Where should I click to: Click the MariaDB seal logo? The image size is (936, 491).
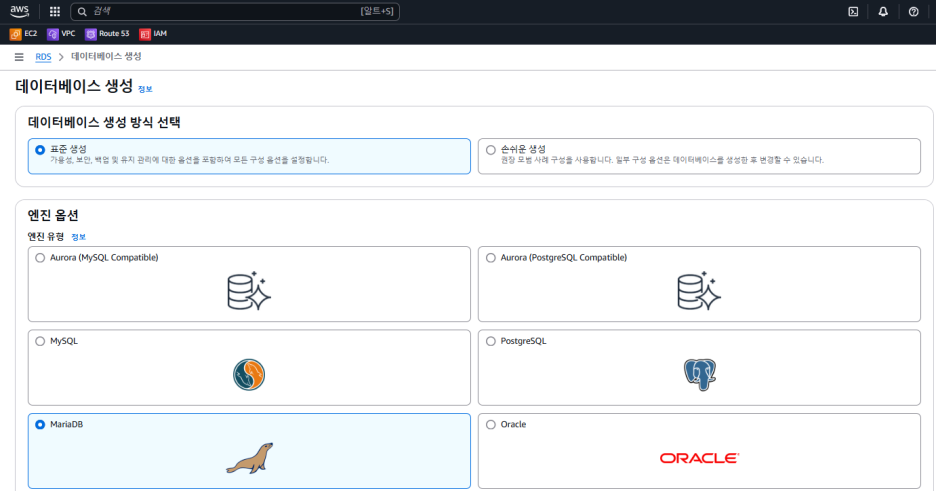point(250,458)
